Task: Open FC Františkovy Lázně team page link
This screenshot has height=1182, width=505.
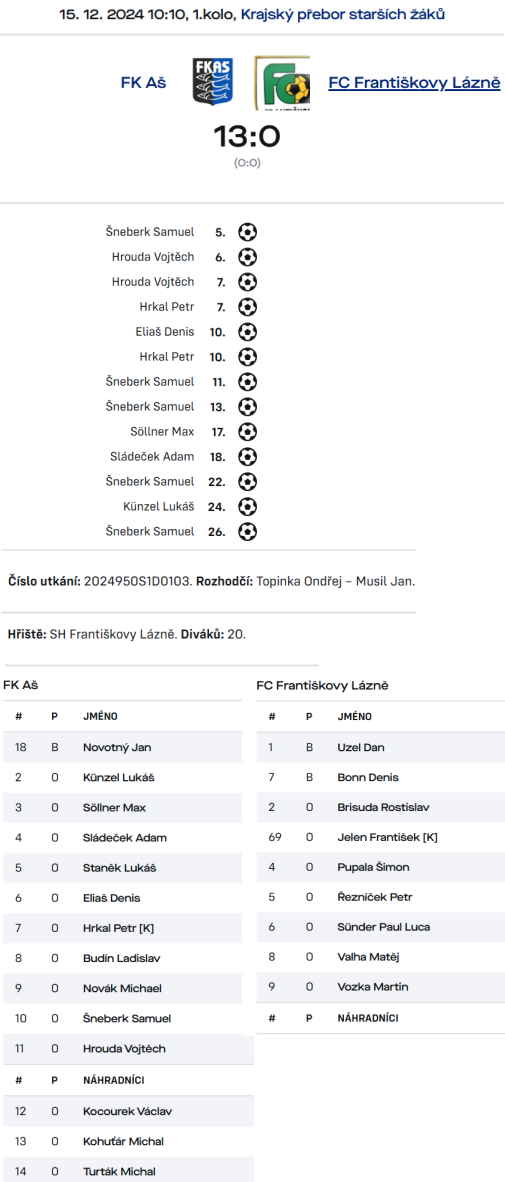Action: tap(415, 83)
